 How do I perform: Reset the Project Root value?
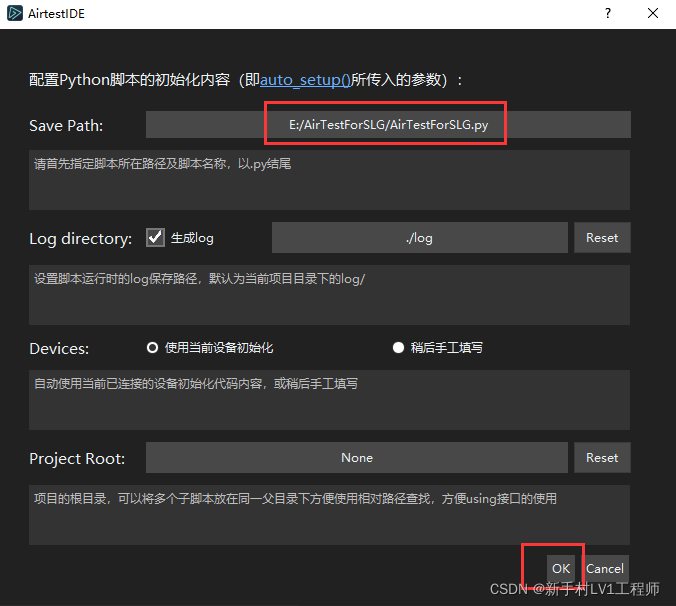[602, 457]
